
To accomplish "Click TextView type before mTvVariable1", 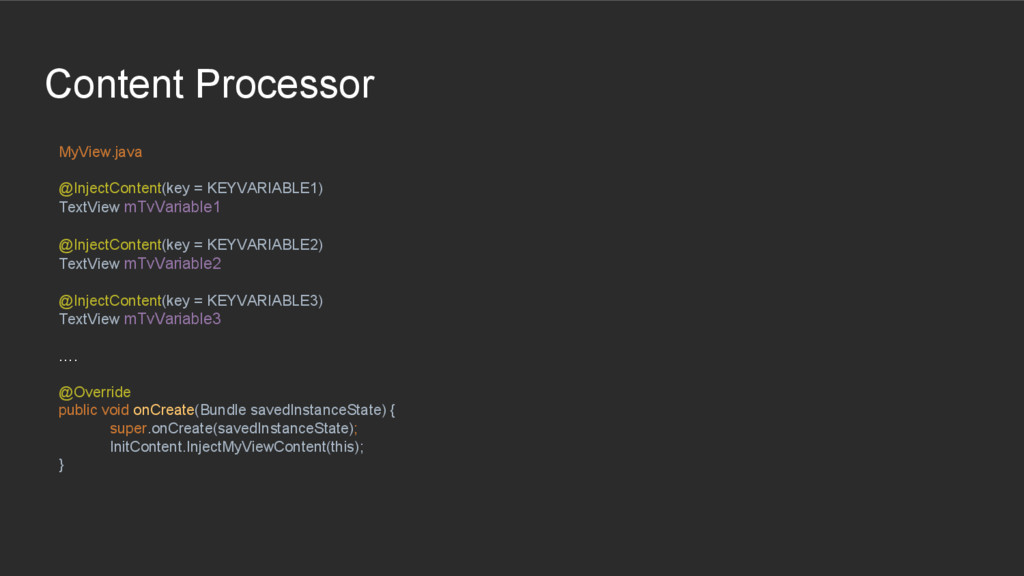I will [x=89, y=207].
